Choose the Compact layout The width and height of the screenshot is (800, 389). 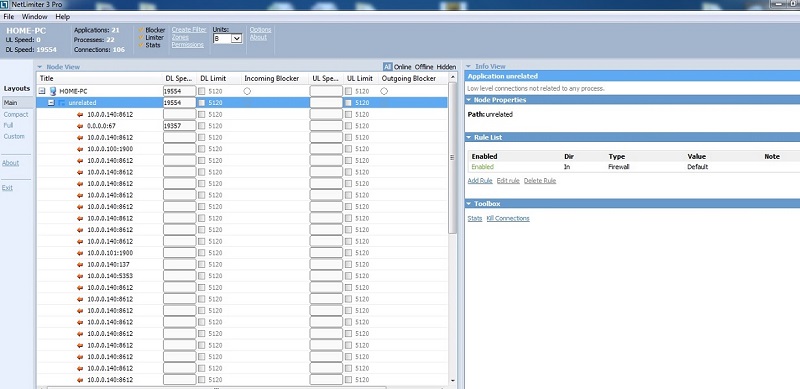(x=16, y=114)
